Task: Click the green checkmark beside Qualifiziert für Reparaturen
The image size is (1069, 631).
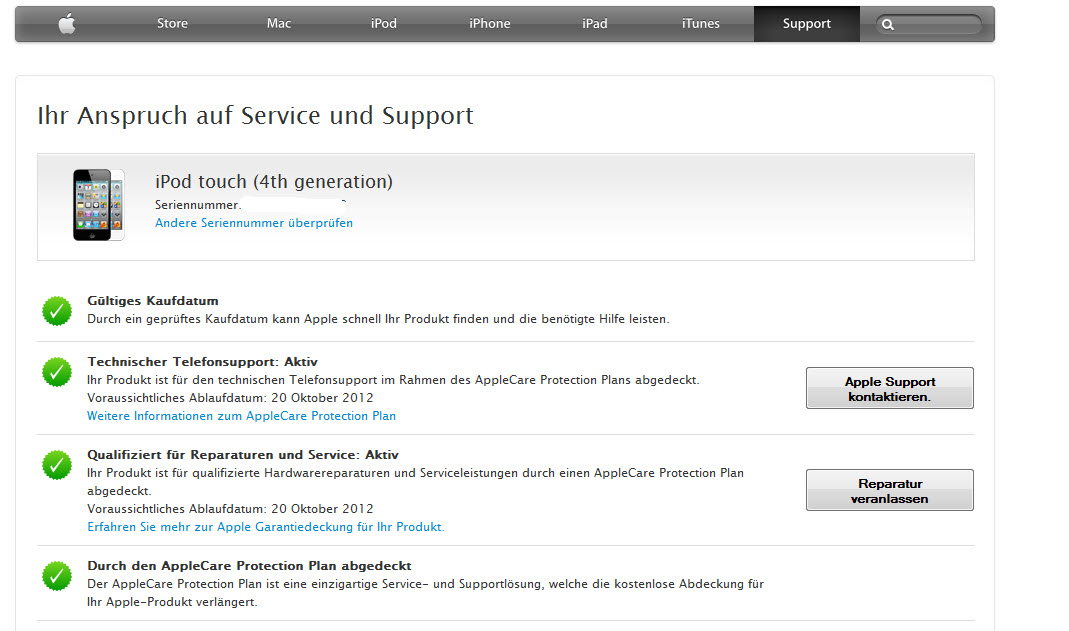Action: coord(57,465)
